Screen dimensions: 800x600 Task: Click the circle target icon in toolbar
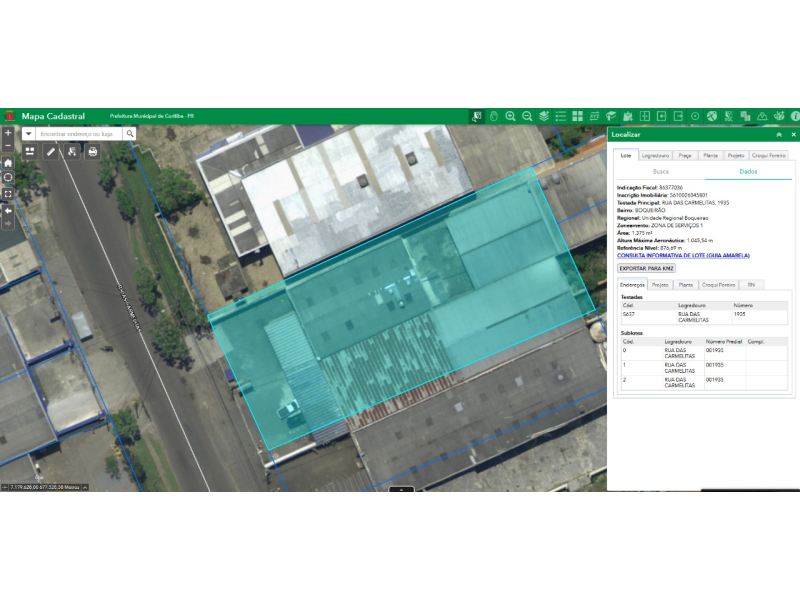pyautogui.click(x=695, y=116)
